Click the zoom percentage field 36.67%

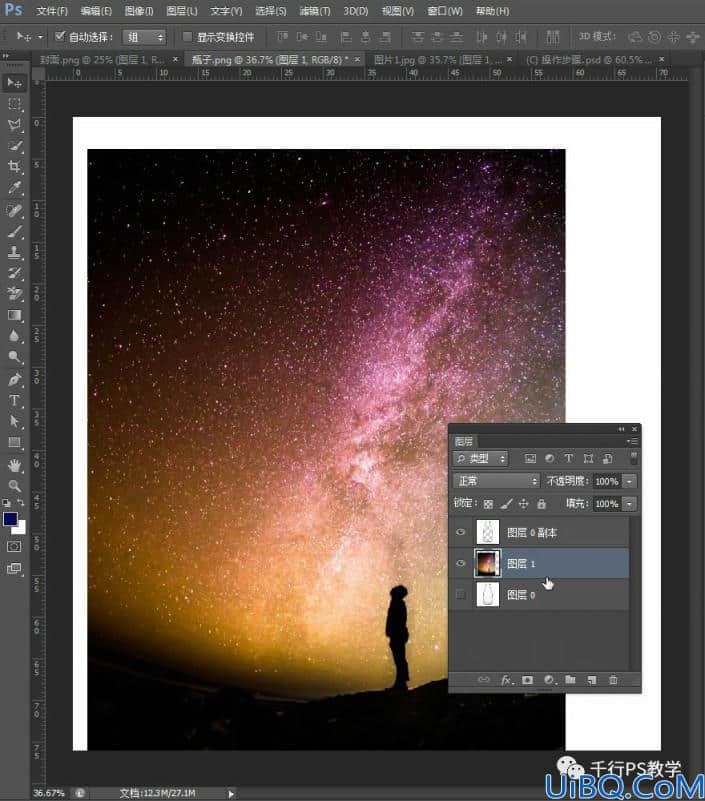[49, 793]
